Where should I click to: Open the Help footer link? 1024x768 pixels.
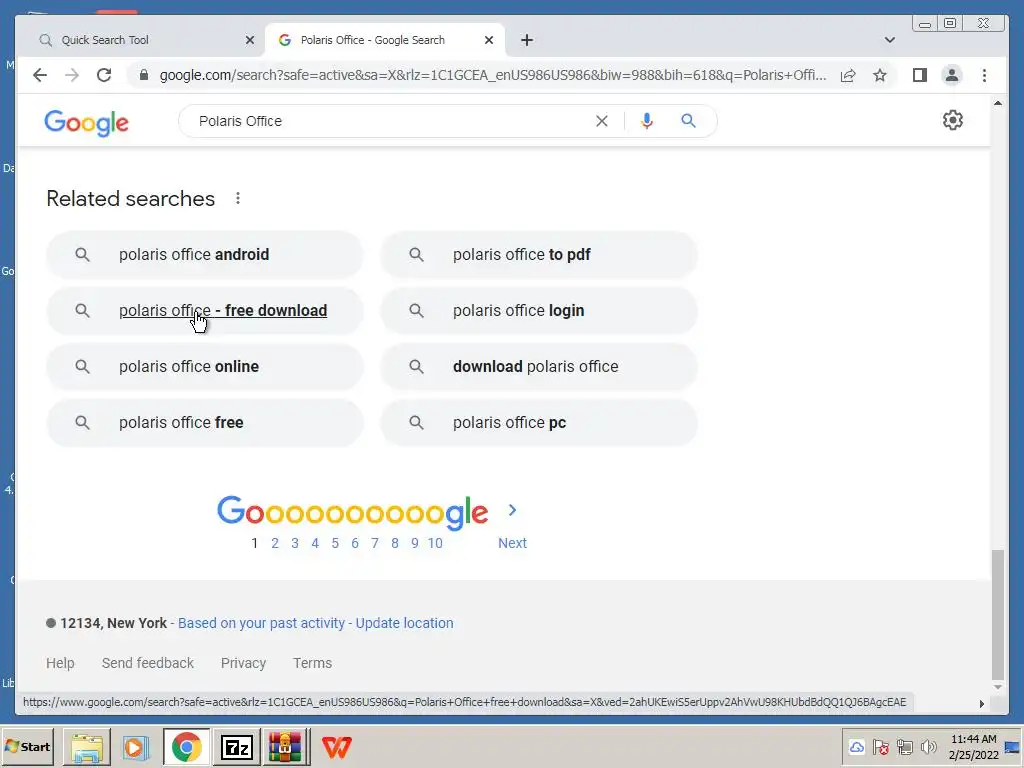60,663
